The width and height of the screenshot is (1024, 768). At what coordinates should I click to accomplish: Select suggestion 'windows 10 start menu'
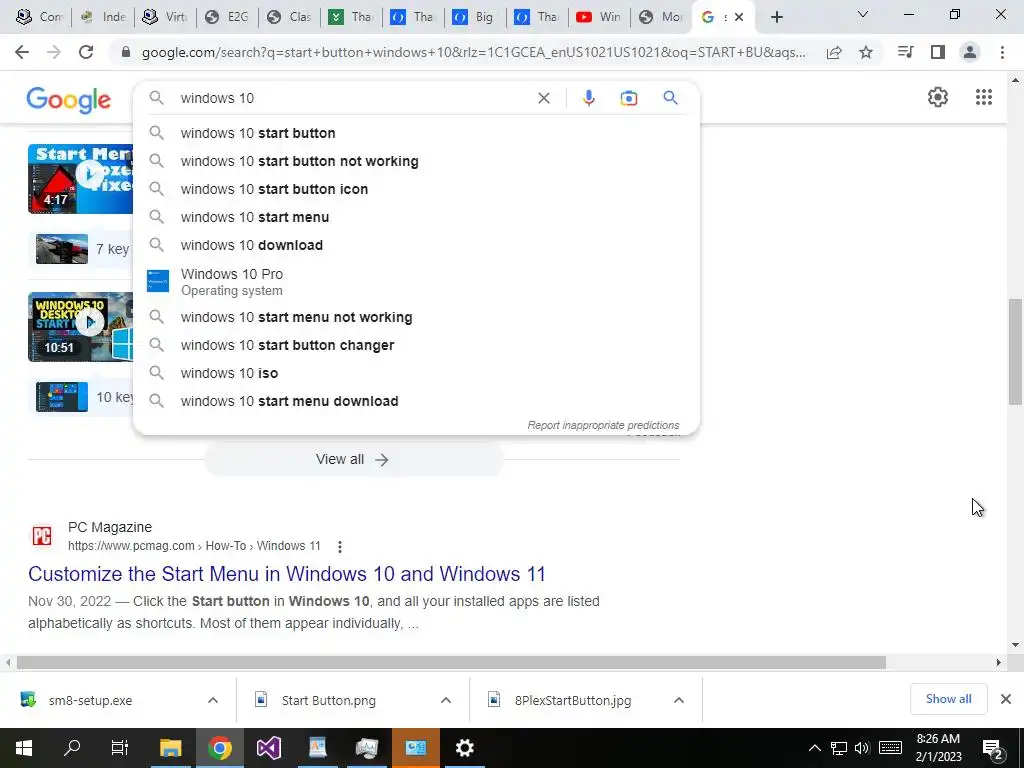416,217
